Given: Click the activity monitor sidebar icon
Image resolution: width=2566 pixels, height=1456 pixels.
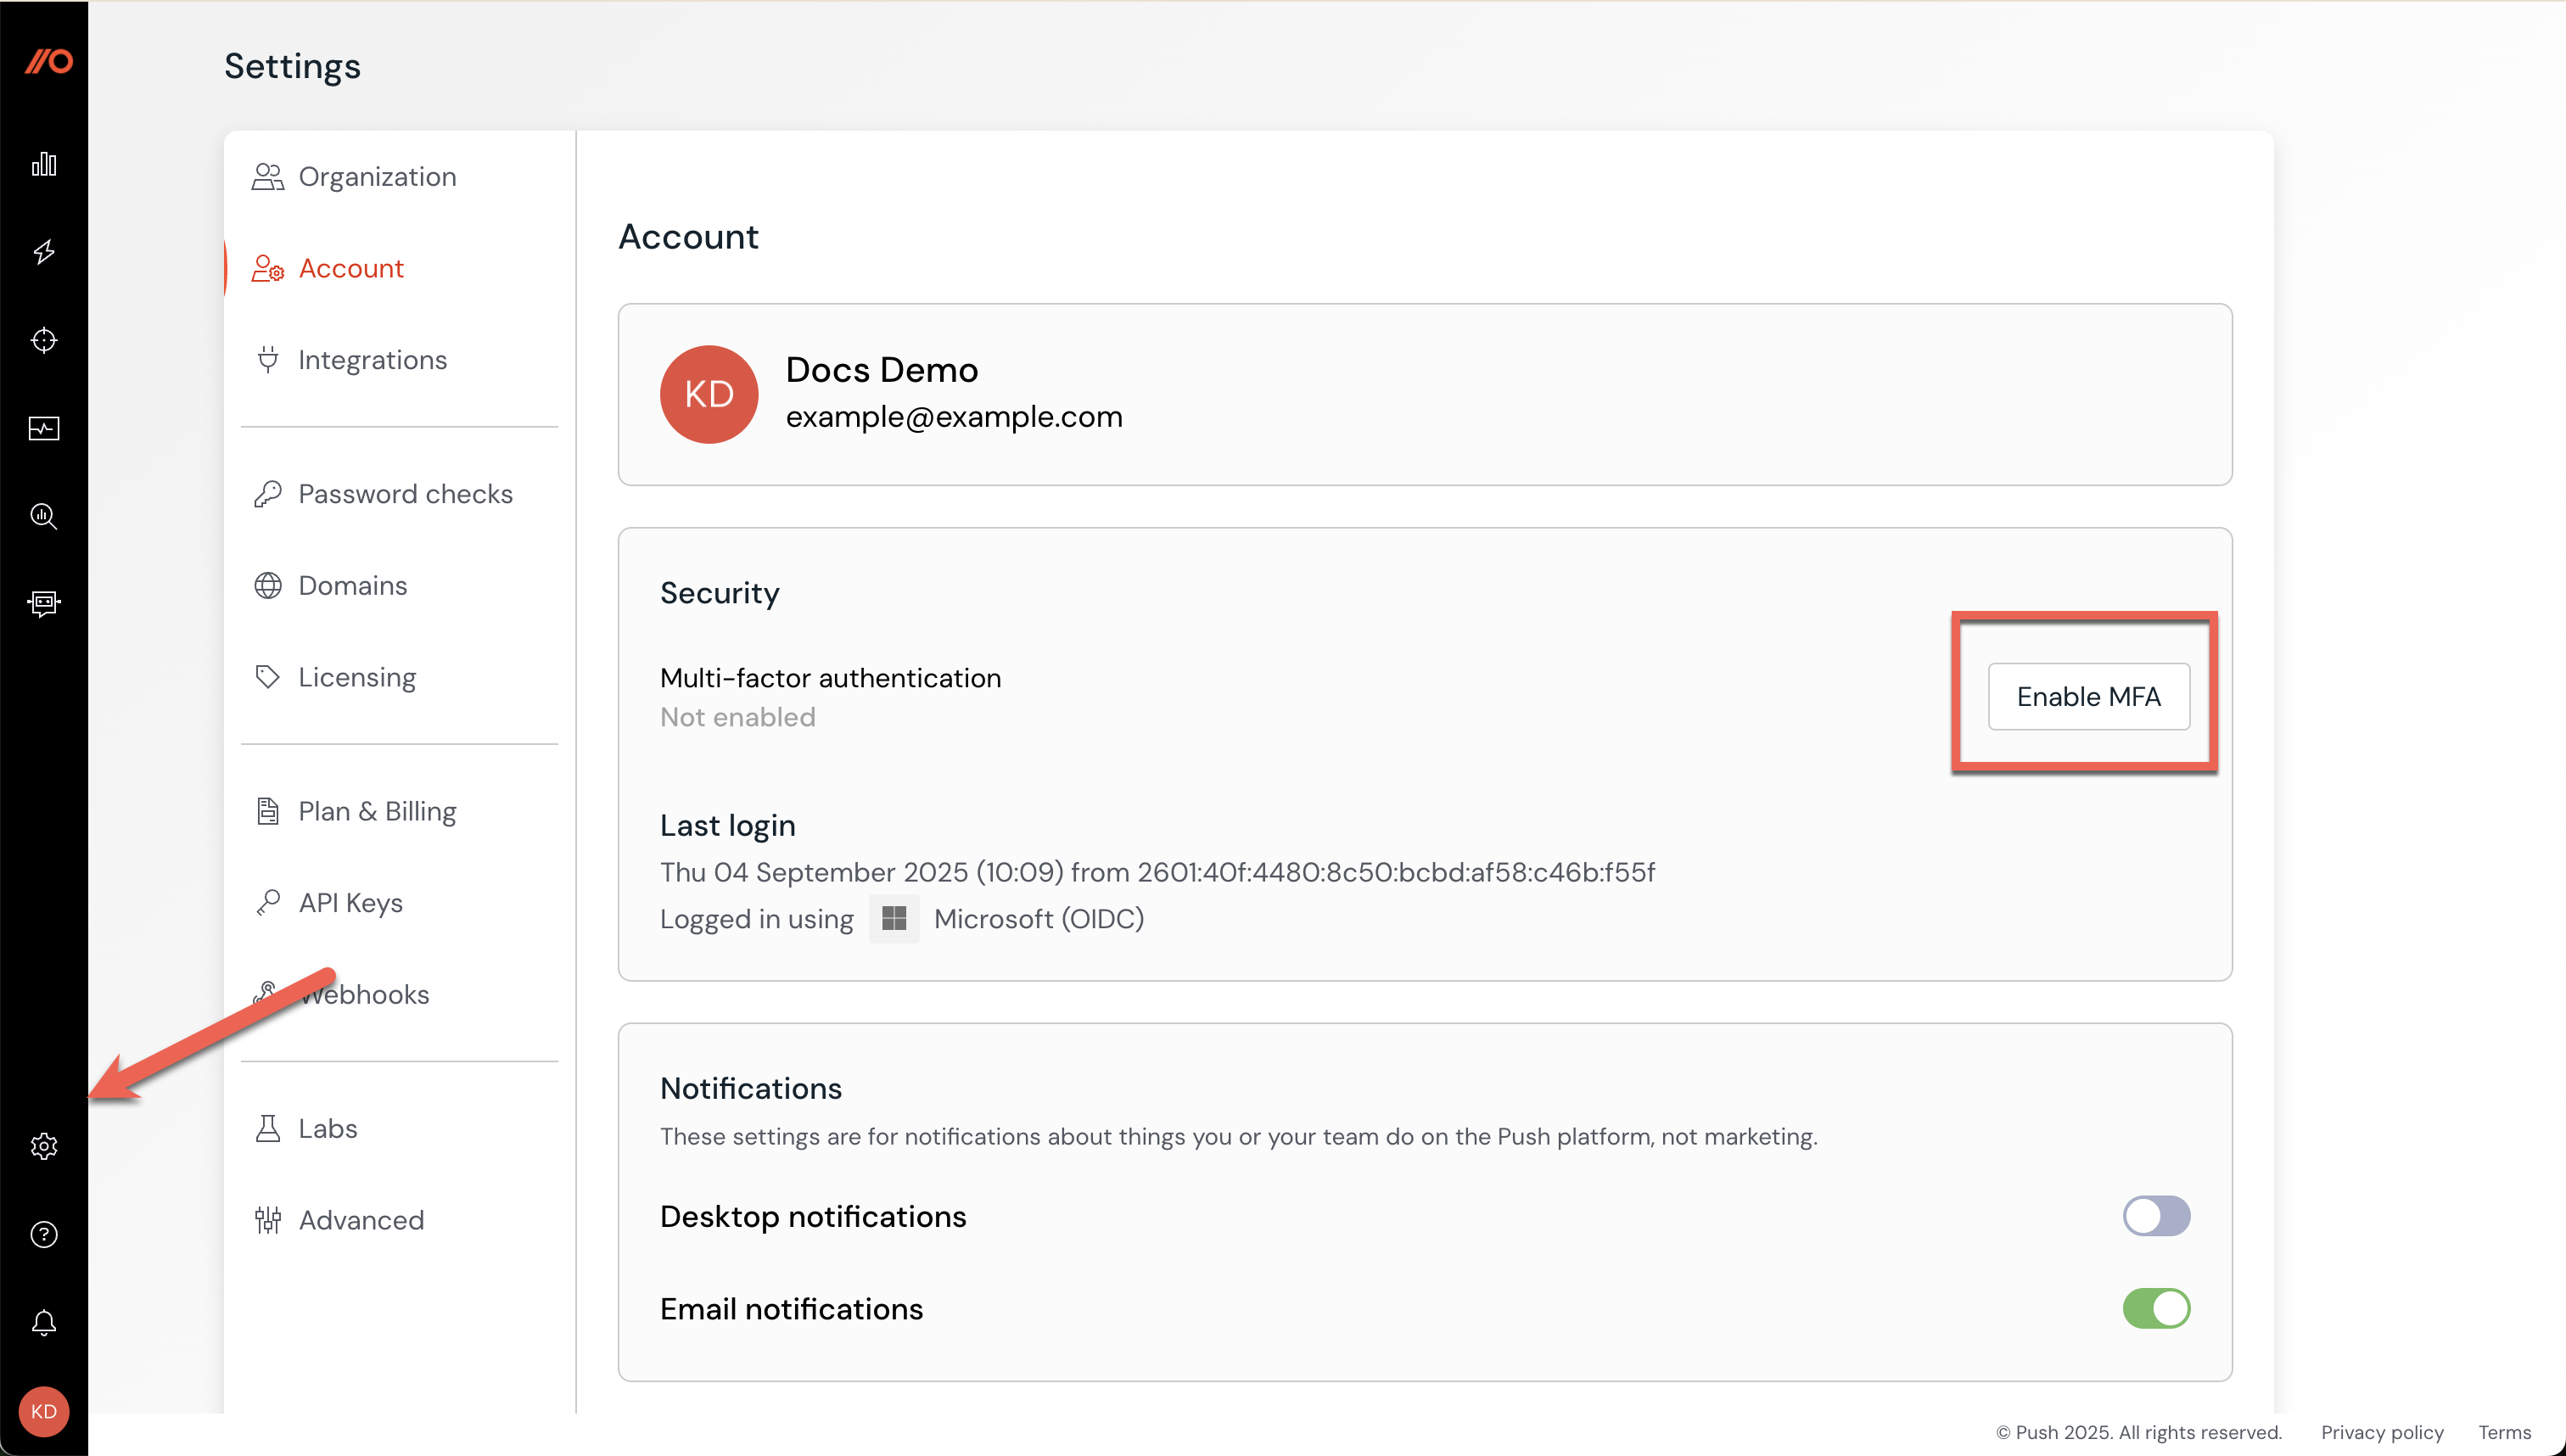Looking at the screenshot, I should click(x=44, y=428).
